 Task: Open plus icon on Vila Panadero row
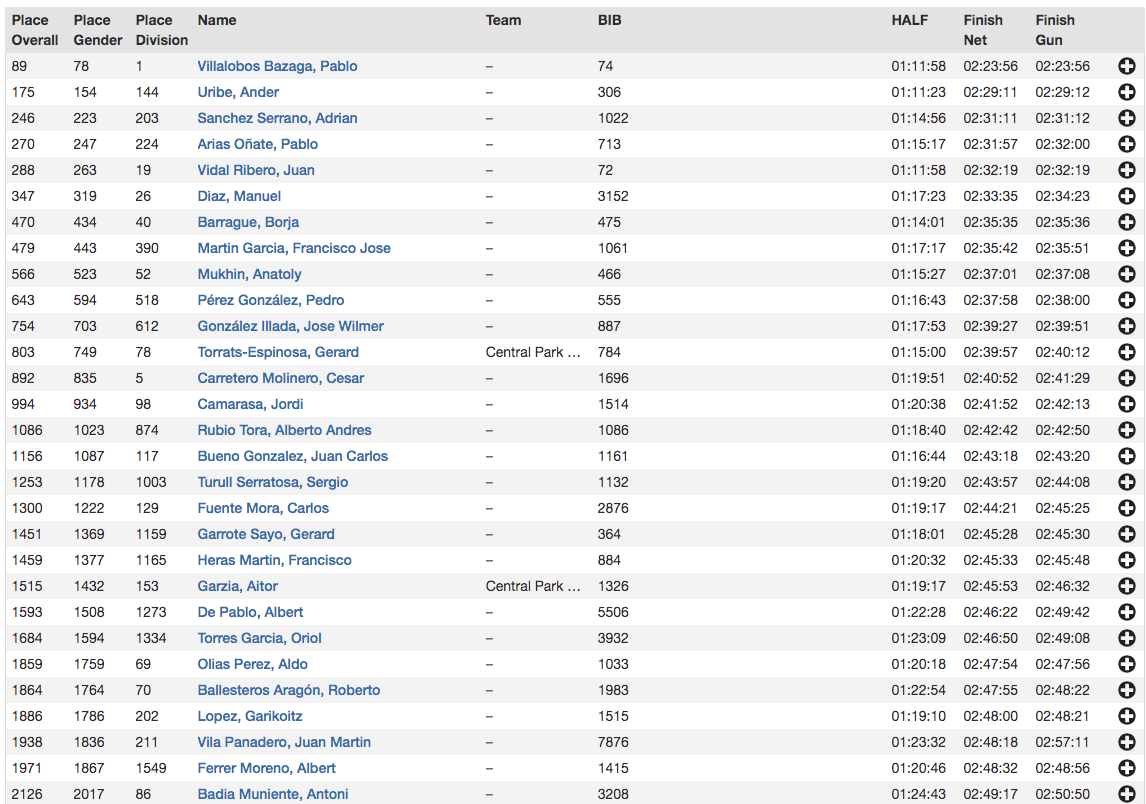point(1126,742)
